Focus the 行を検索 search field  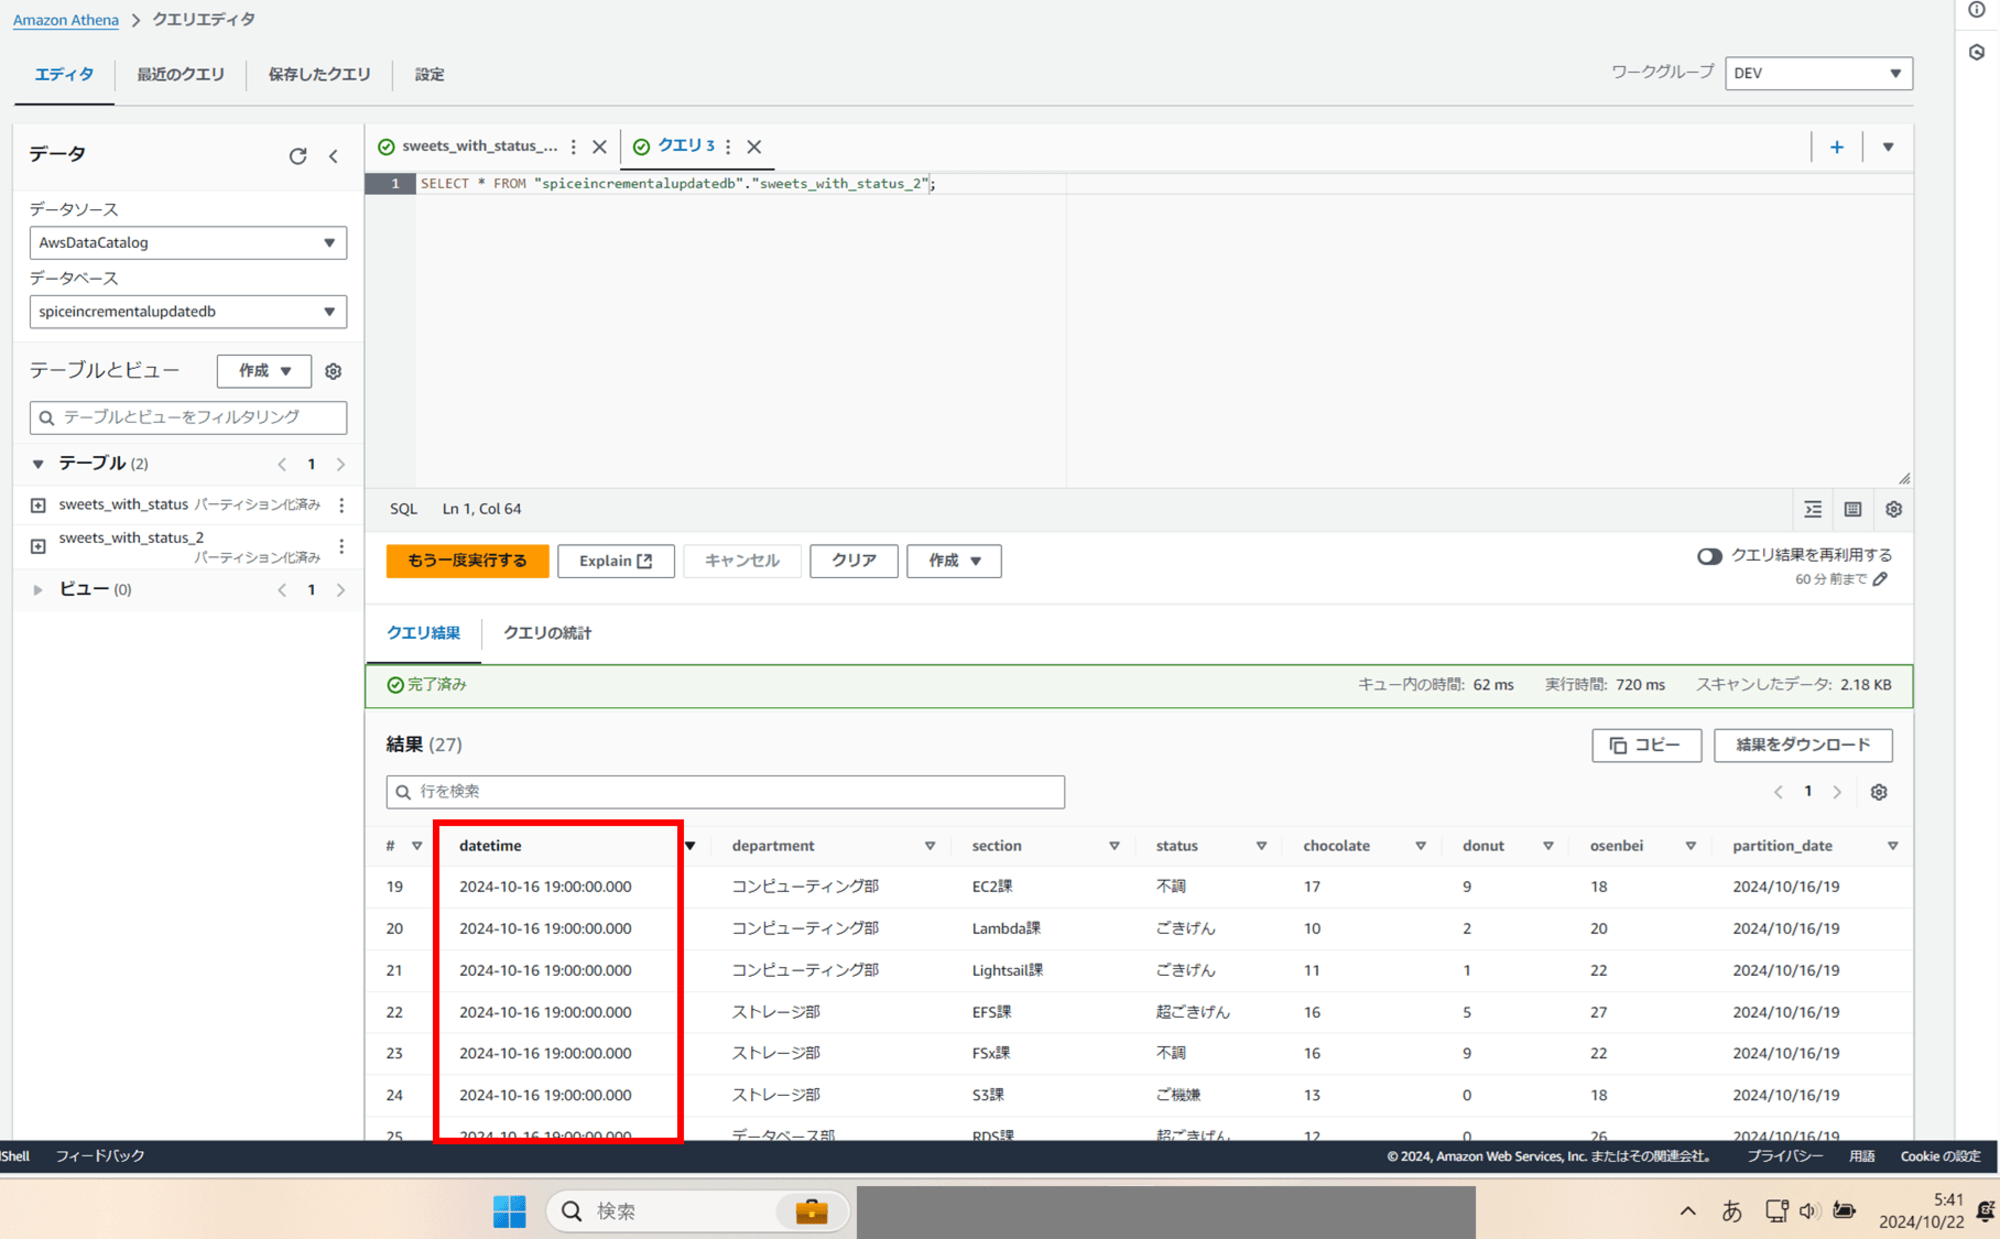[725, 792]
